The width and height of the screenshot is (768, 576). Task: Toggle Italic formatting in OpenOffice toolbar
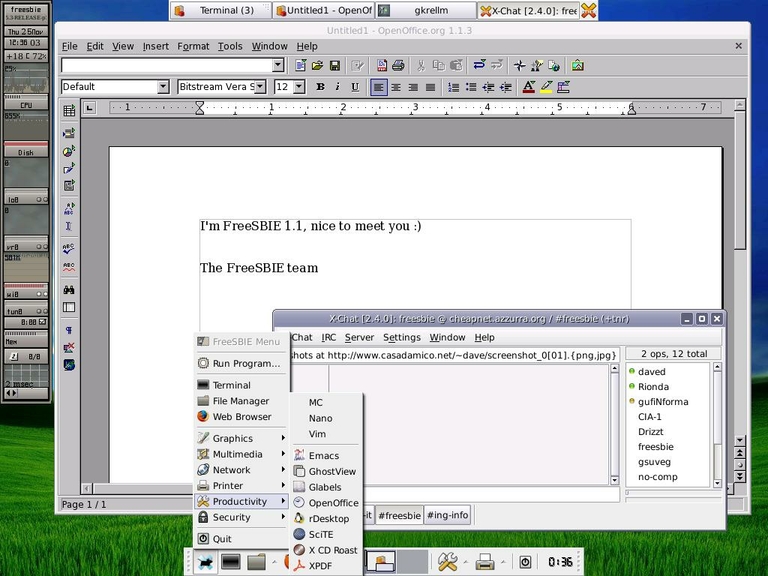pyautogui.click(x=337, y=87)
